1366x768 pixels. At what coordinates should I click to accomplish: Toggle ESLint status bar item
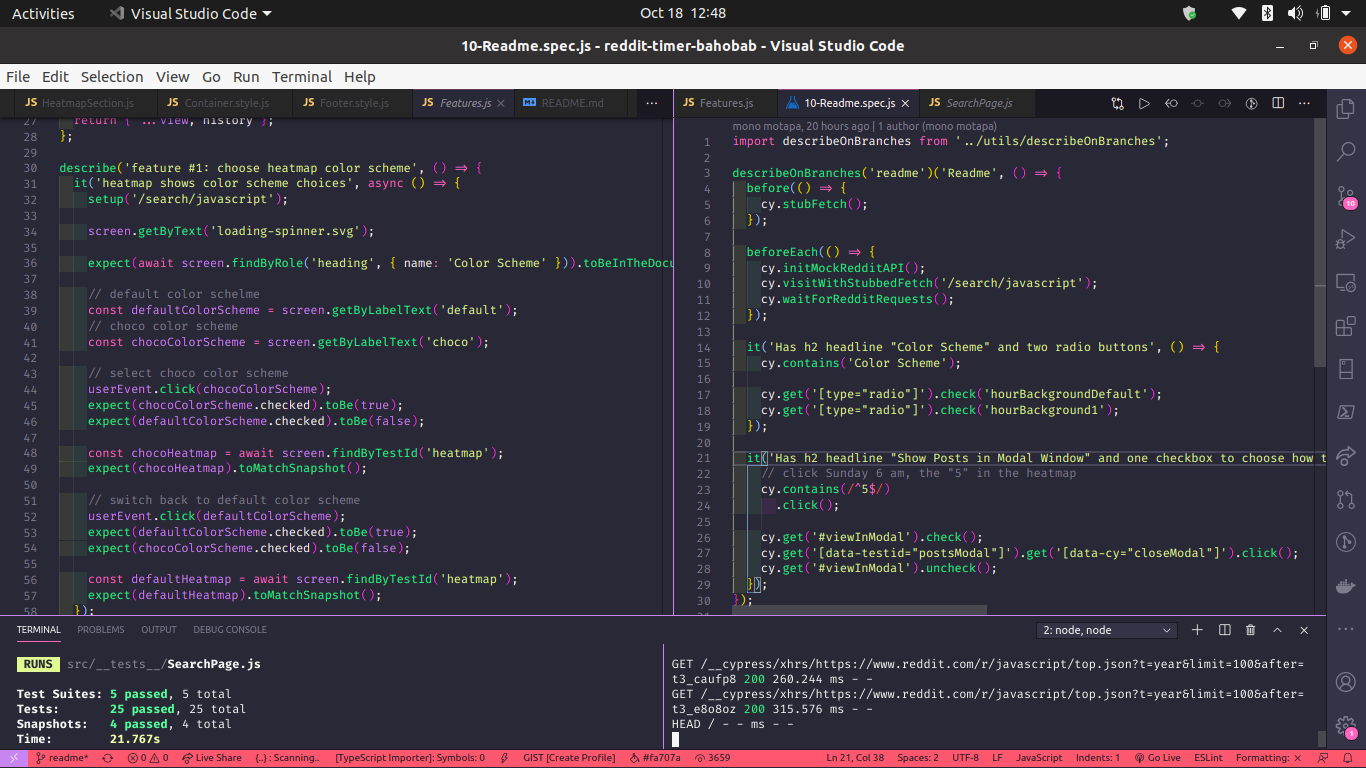pos(1208,758)
